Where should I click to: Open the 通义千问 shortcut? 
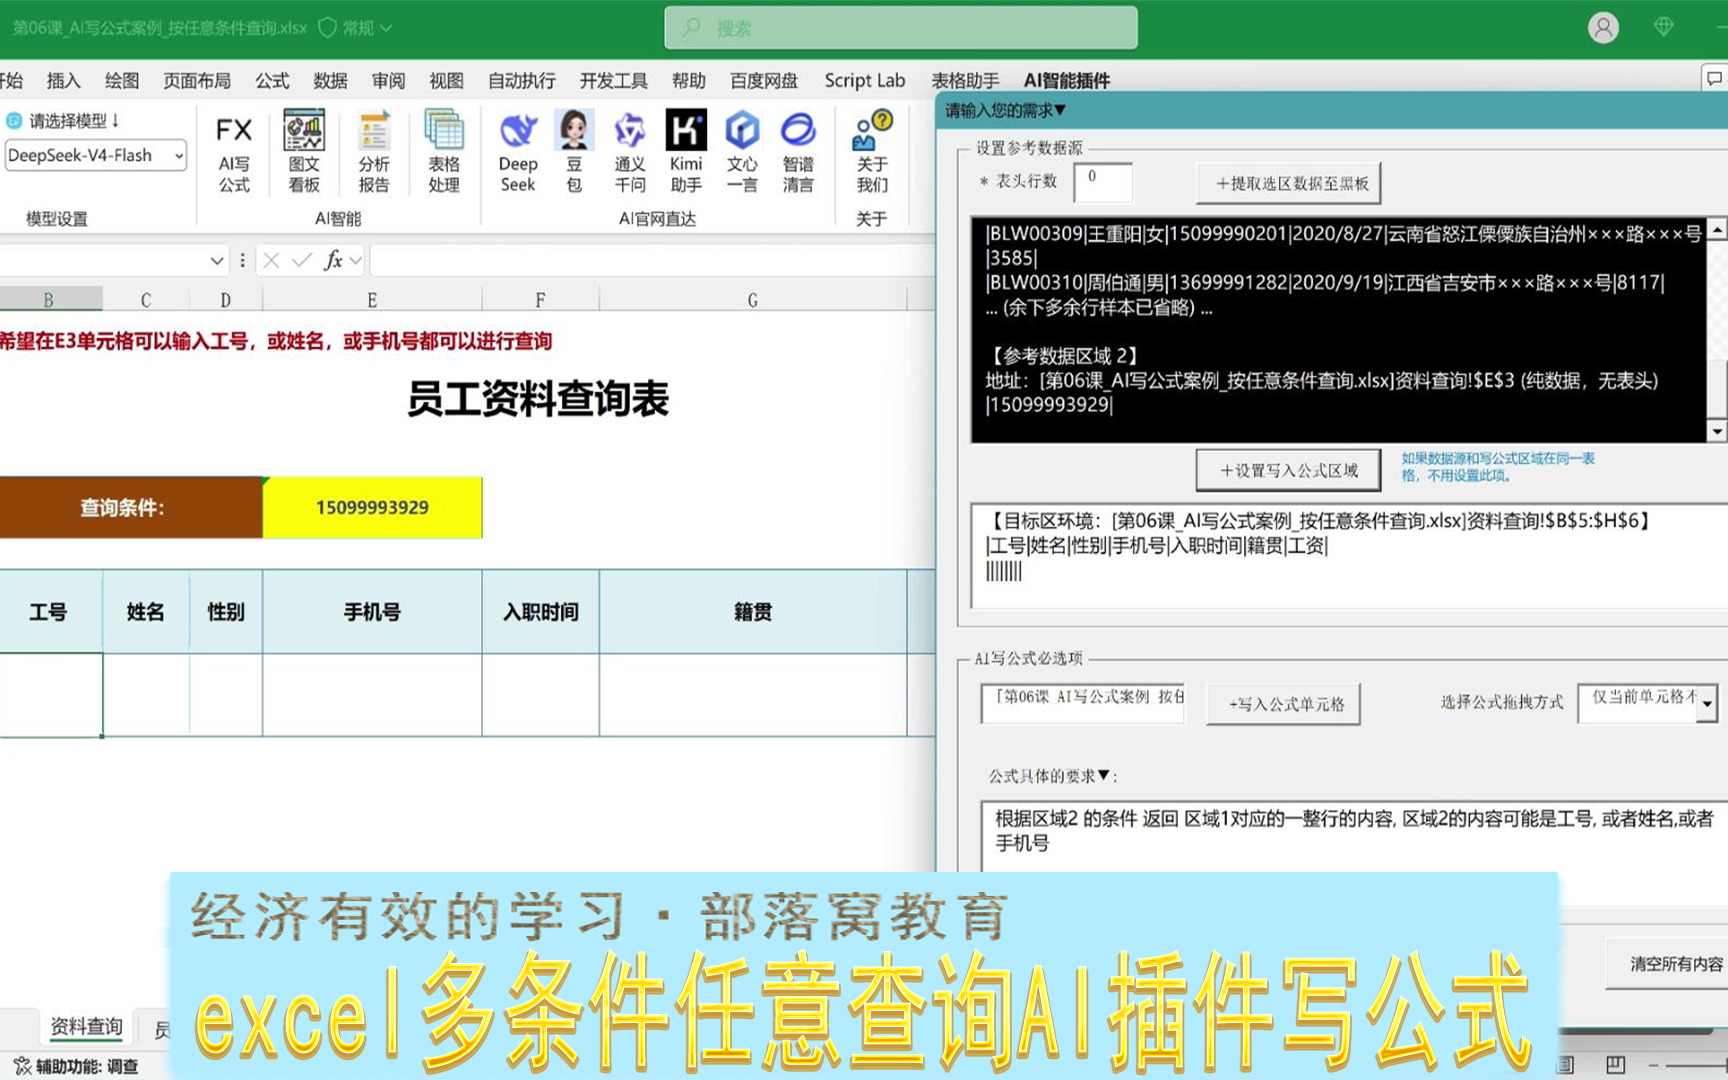(630, 152)
